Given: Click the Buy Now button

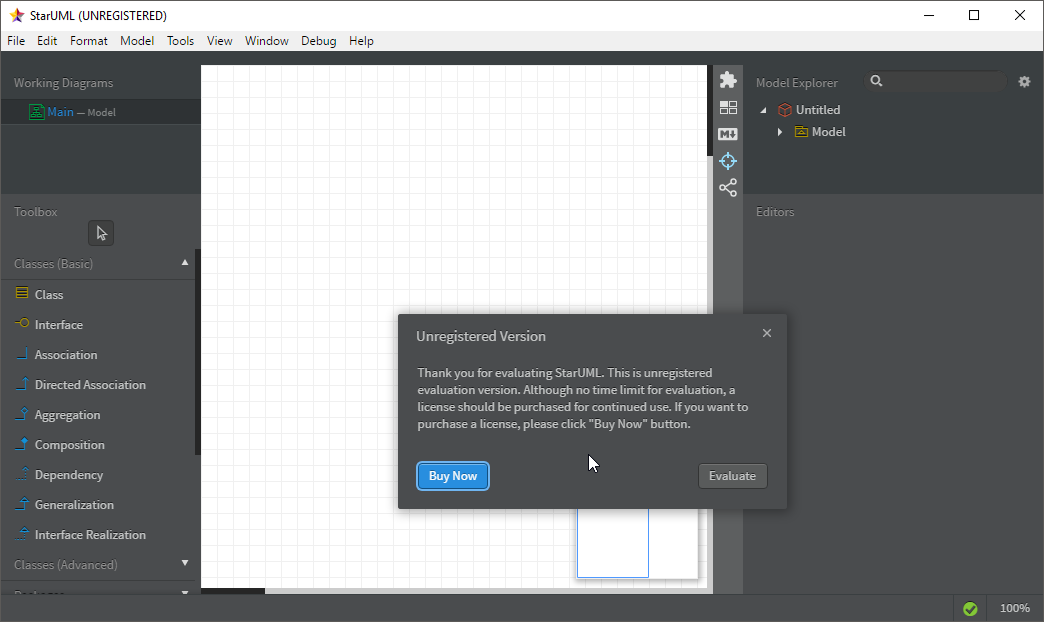Looking at the screenshot, I should pyautogui.click(x=453, y=476).
